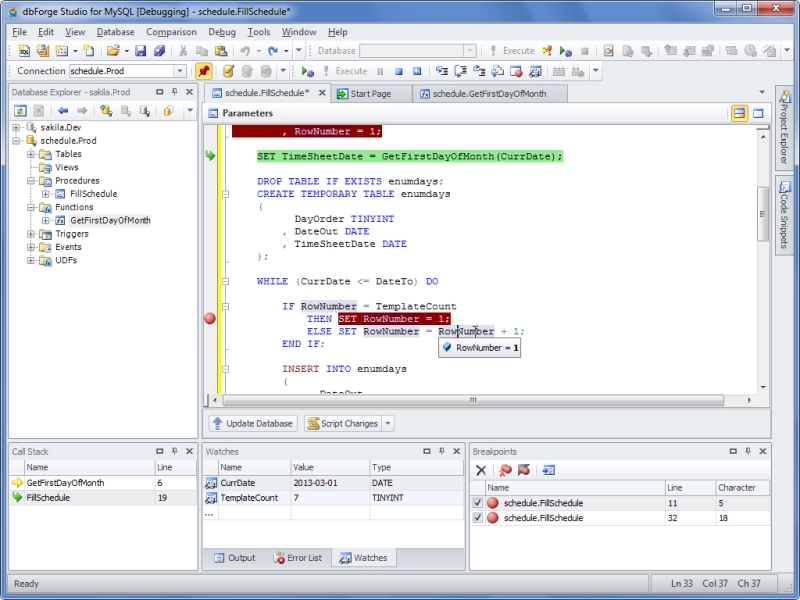The height and width of the screenshot is (600, 800).
Task: Click the Paste clipboard icon
Action: [x=221, y=51]
